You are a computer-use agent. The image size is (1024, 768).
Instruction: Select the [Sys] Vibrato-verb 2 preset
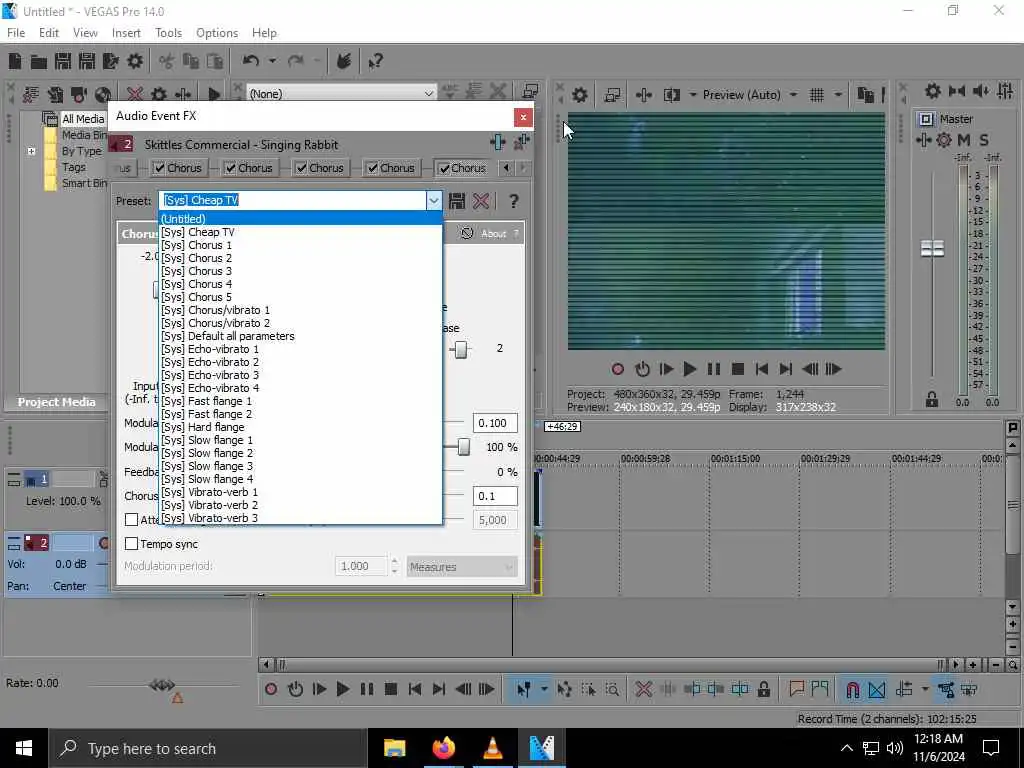pyautogui.click(x=301, y=505)
